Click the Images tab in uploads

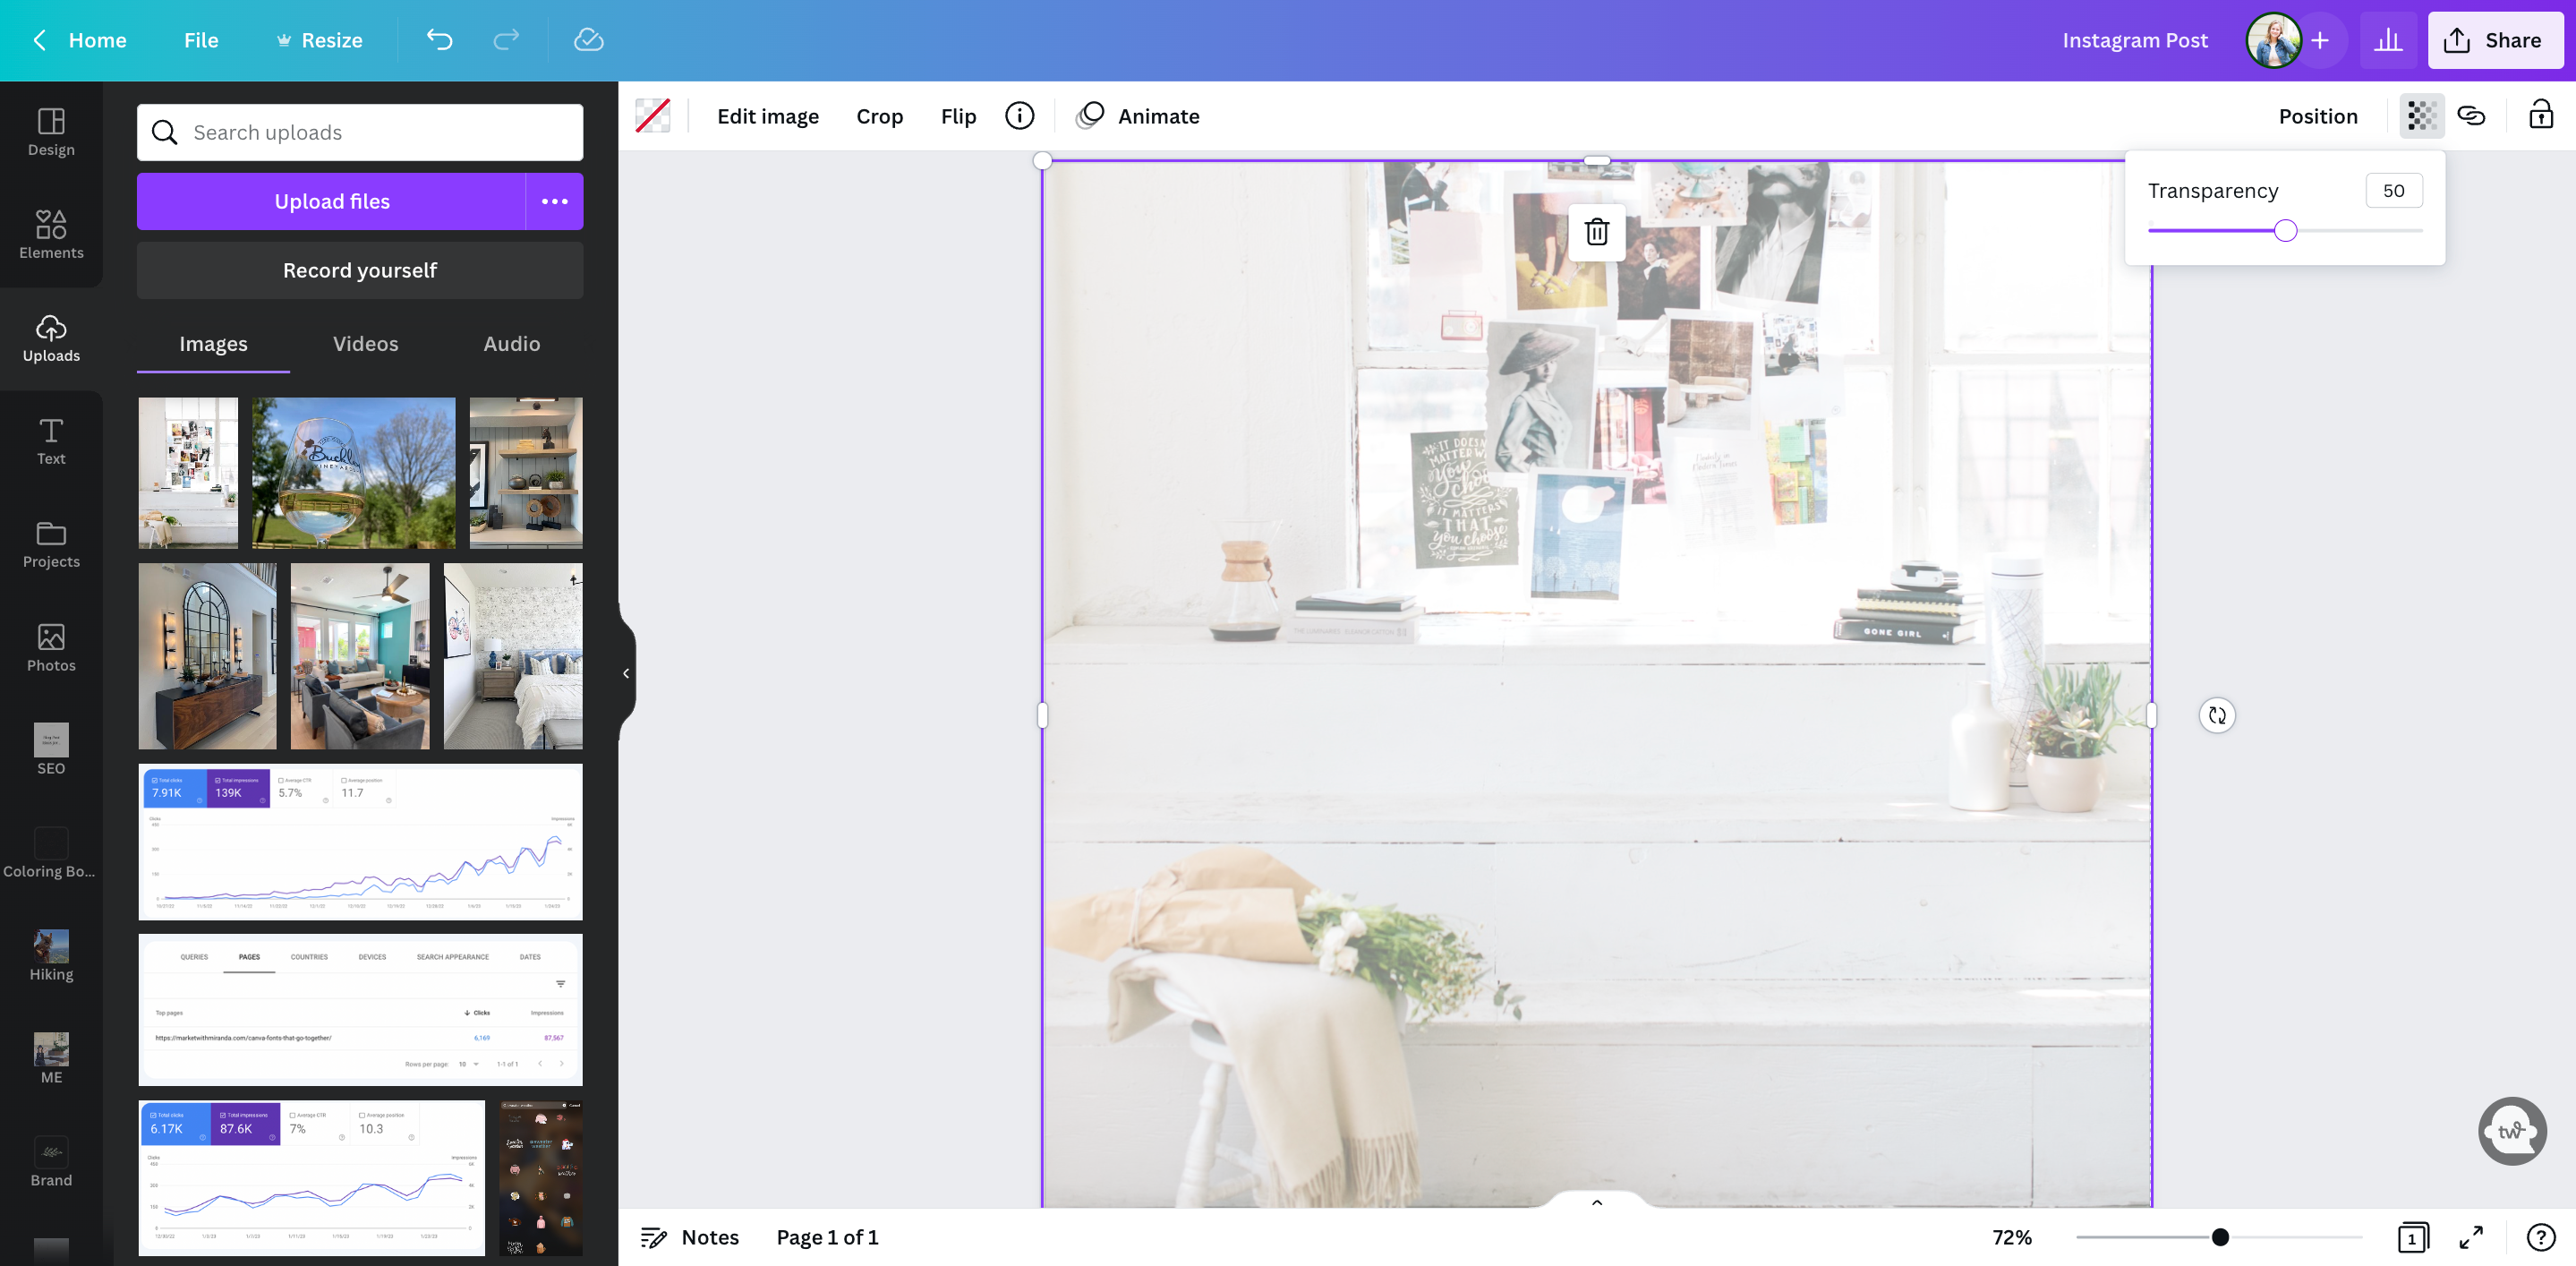pos(212,344)
